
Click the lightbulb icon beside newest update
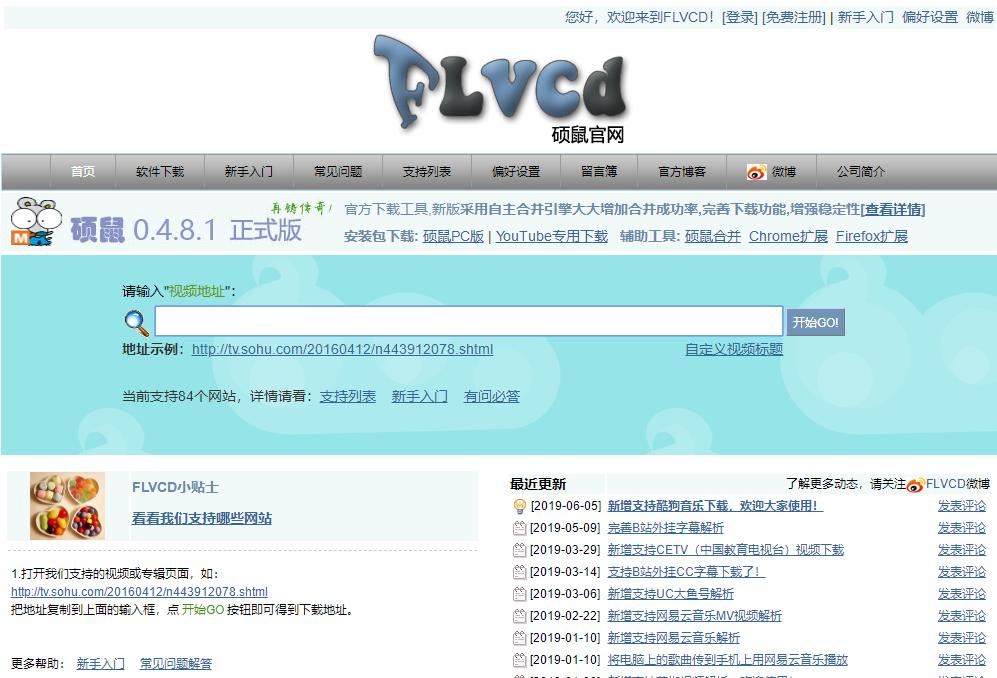click(519, 506)
